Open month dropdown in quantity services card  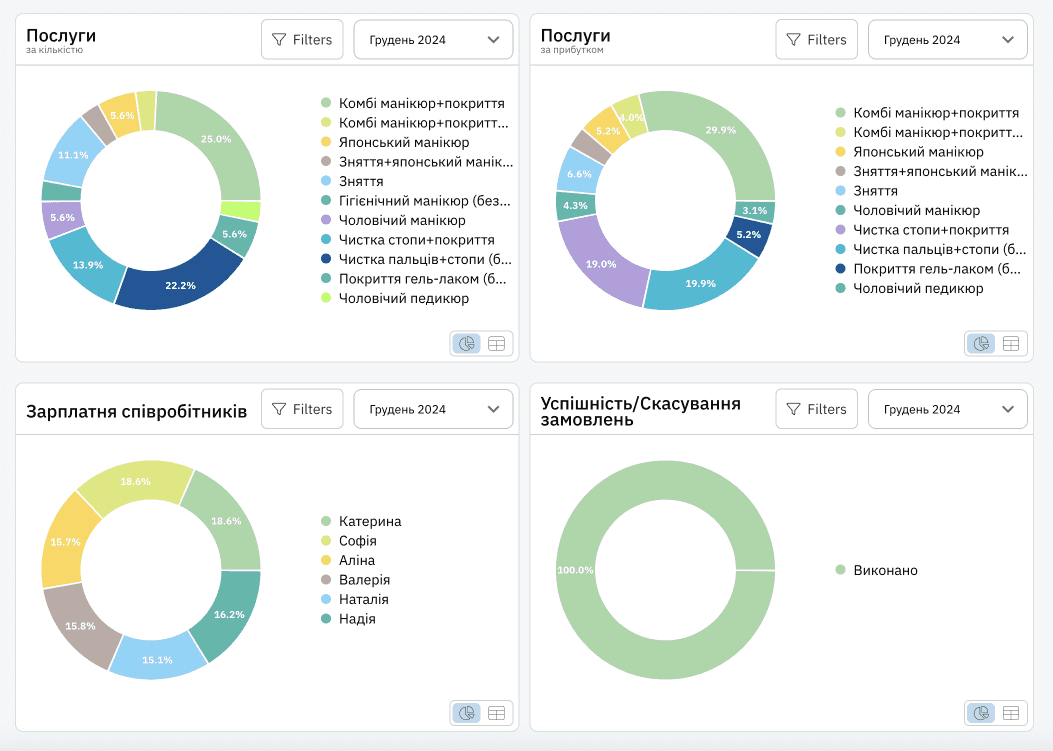pyautogui.click(x=433, y=40)
